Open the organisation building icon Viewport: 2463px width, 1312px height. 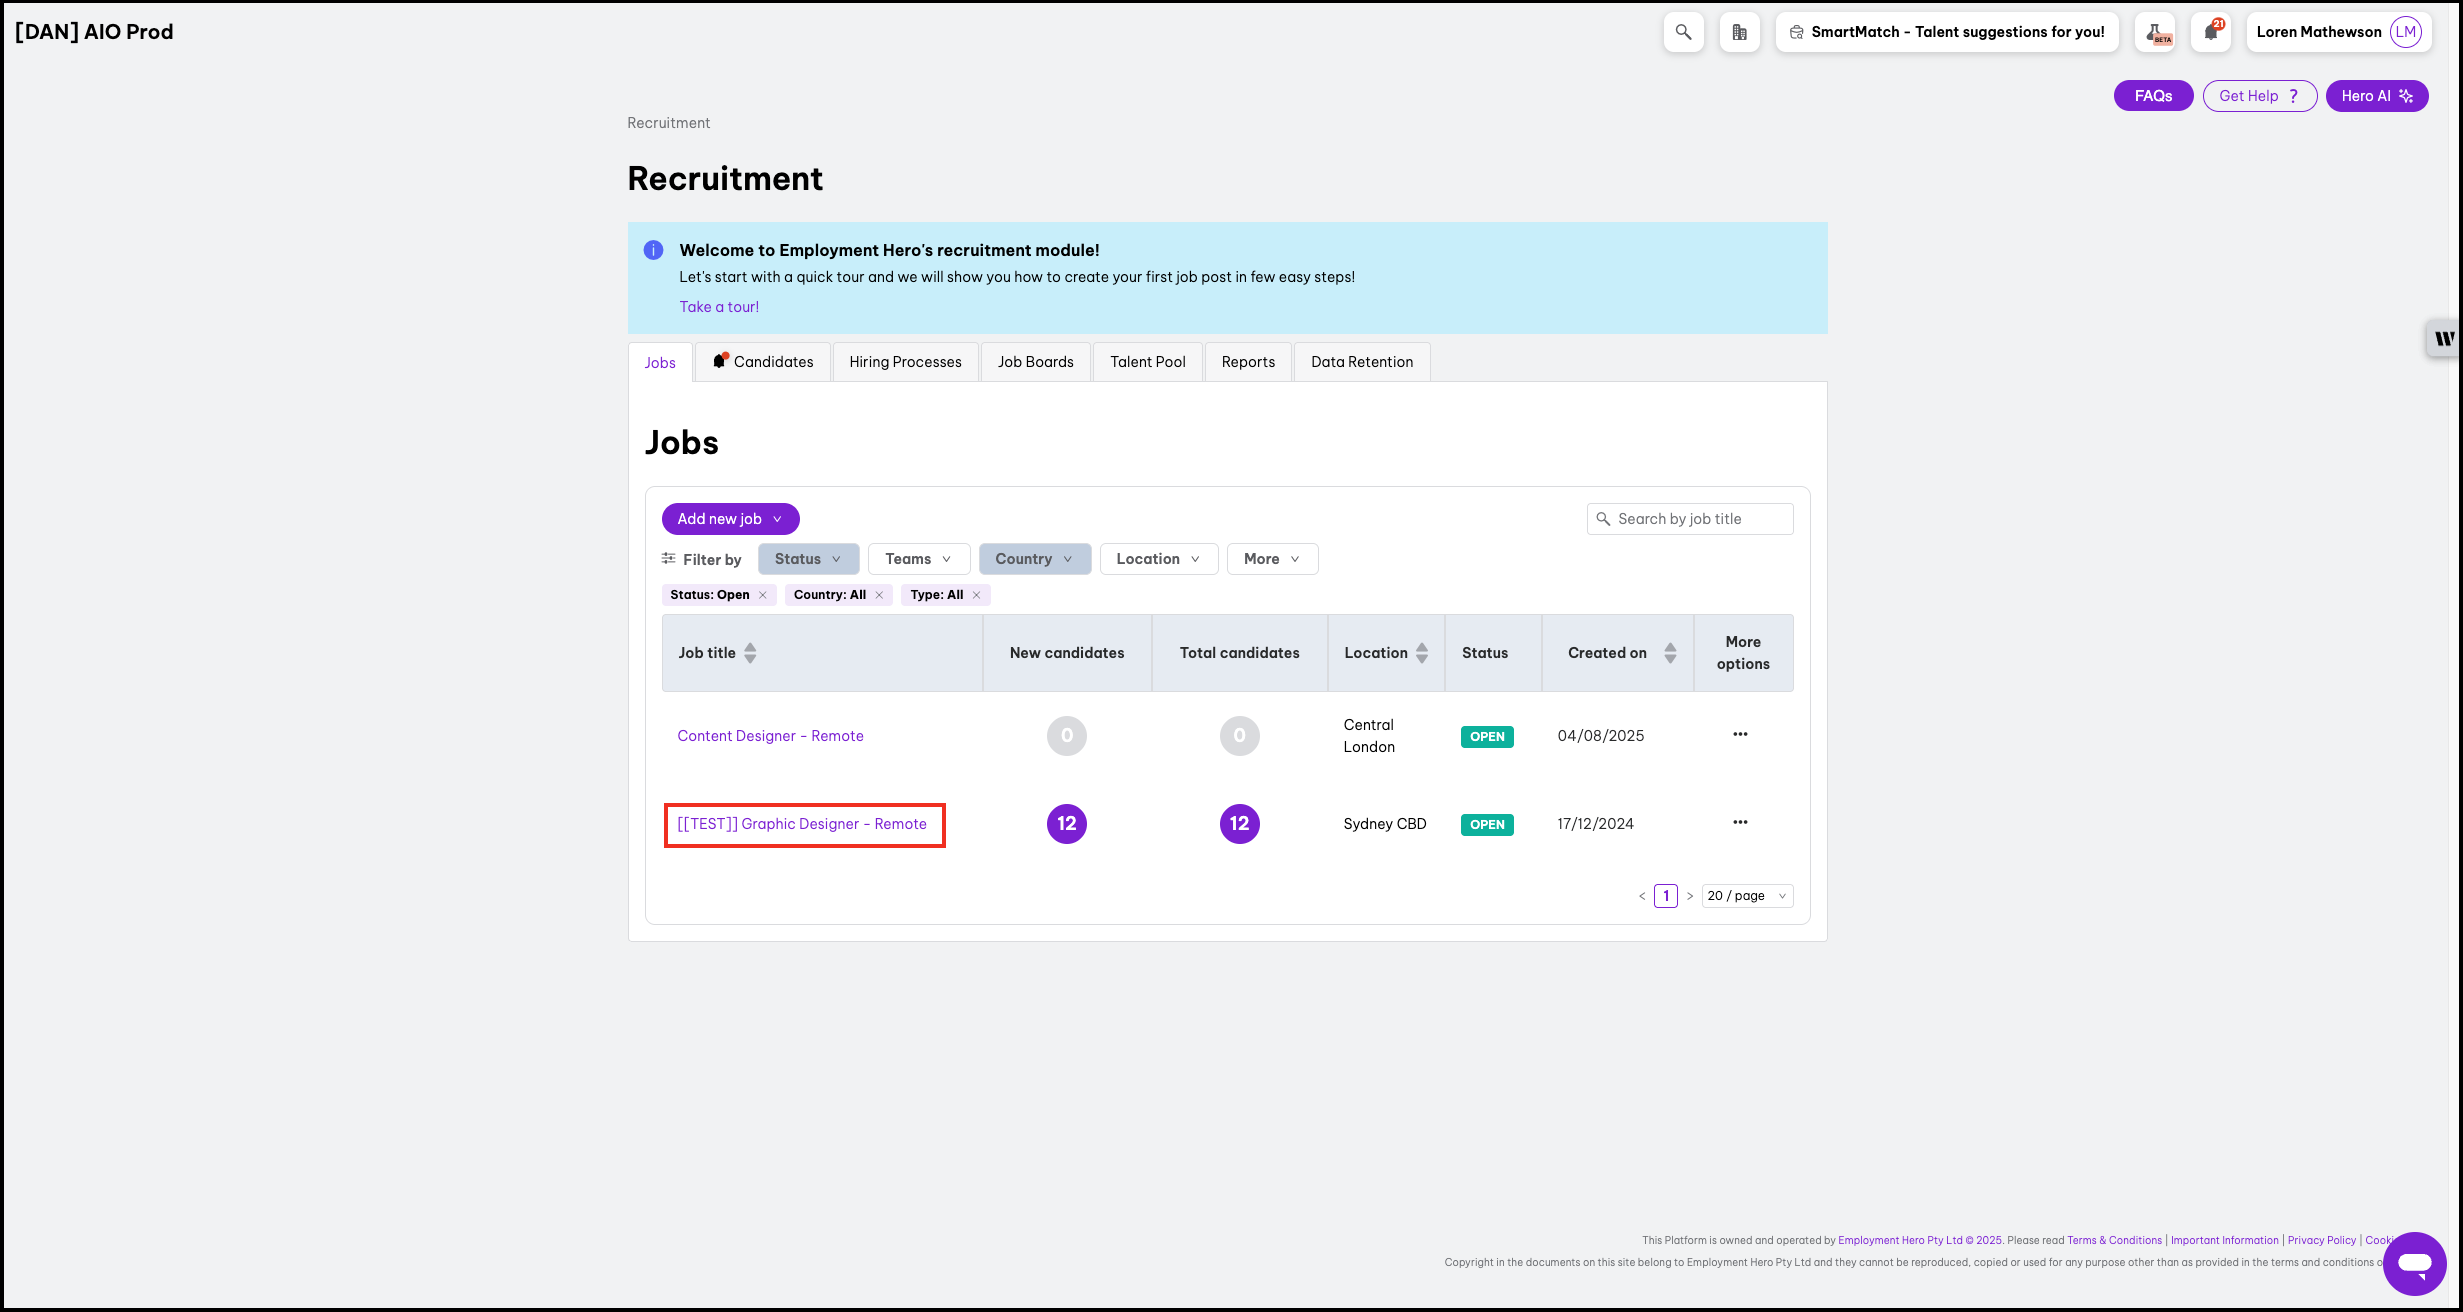[x=1739, y=32]
